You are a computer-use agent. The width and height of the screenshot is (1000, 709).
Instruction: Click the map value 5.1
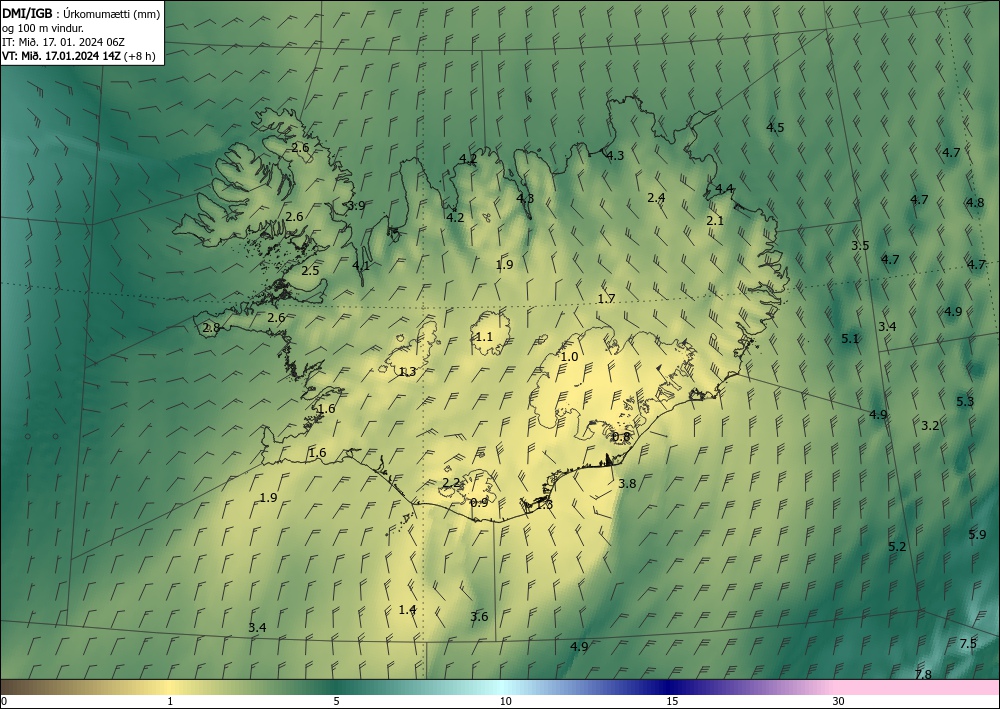point(849,339)
